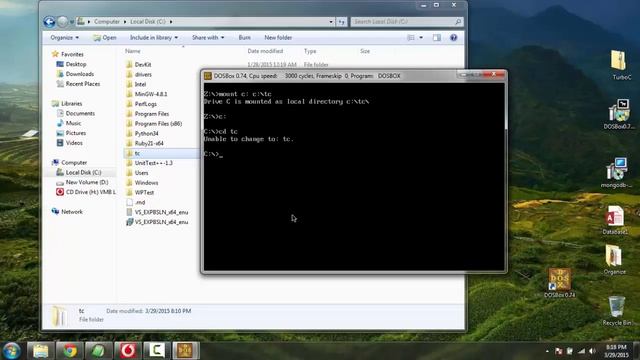
Task: Click the New folder button
Action: 278,38
